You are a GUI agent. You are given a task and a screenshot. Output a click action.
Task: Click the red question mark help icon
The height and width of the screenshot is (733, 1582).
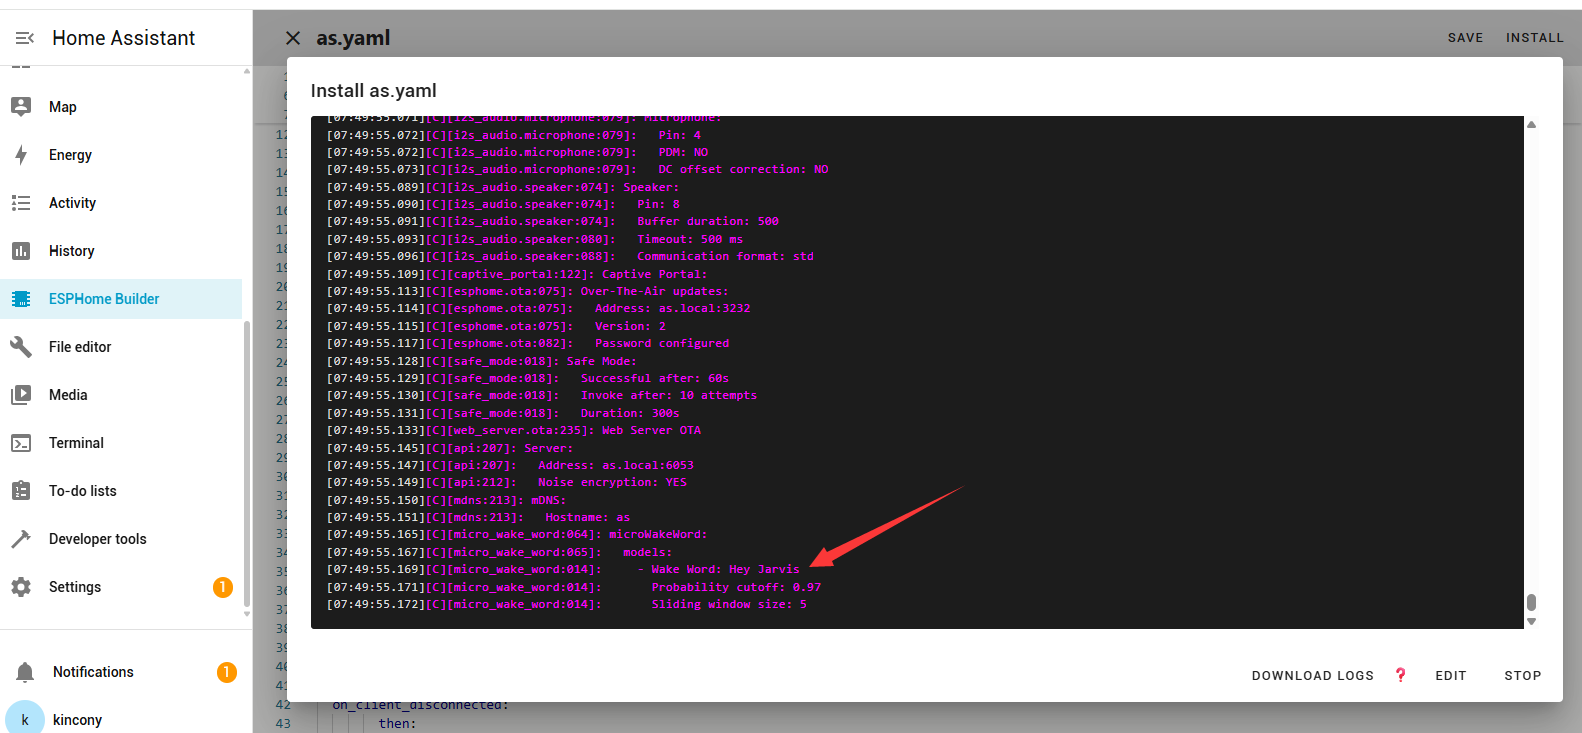click(x=1400, y=675)
